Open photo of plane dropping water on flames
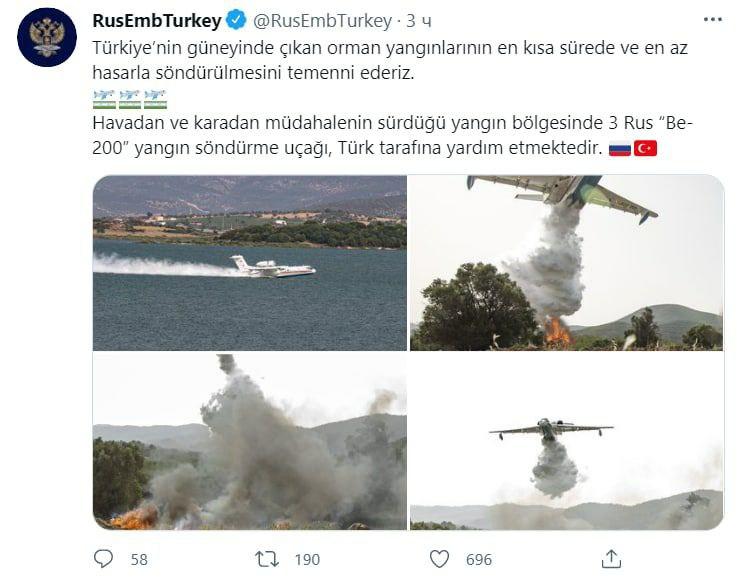 566,263
